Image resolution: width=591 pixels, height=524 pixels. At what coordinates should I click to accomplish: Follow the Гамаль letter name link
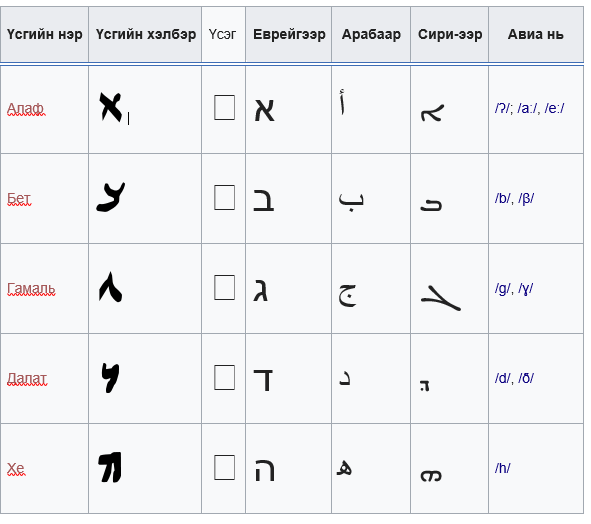31,289
